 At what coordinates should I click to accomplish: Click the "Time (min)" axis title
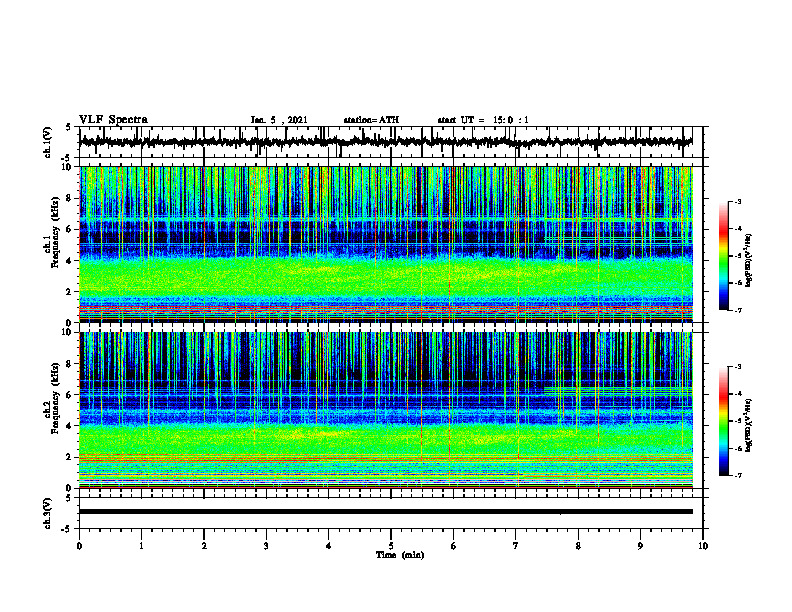click(400, 555)
